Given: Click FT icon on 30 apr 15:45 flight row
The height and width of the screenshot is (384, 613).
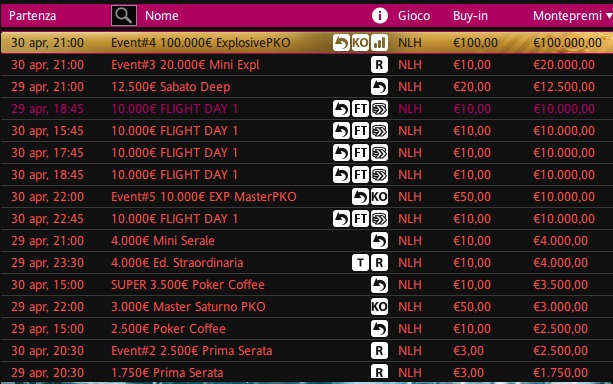Looking at the screenshot, I should pos(360,131).
